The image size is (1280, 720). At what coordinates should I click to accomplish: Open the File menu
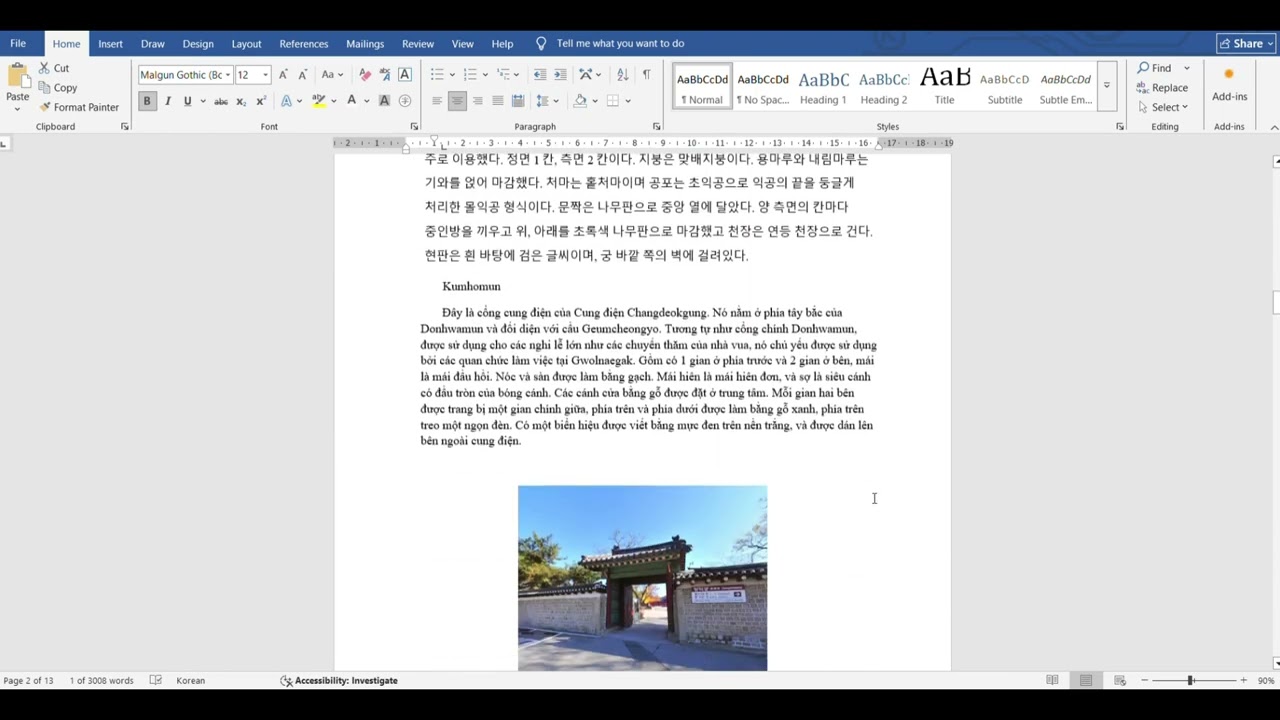tap(18, 43)
